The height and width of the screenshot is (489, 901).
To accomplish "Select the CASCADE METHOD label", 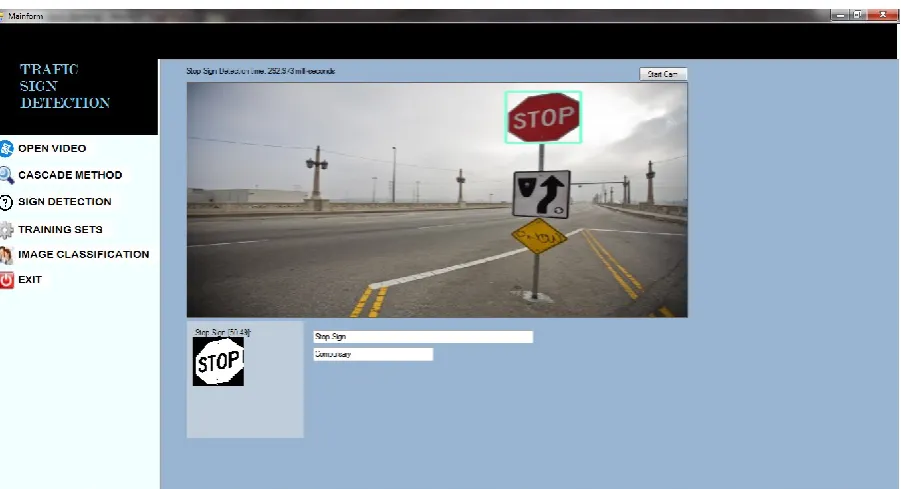I will click(x=70, y=175).
